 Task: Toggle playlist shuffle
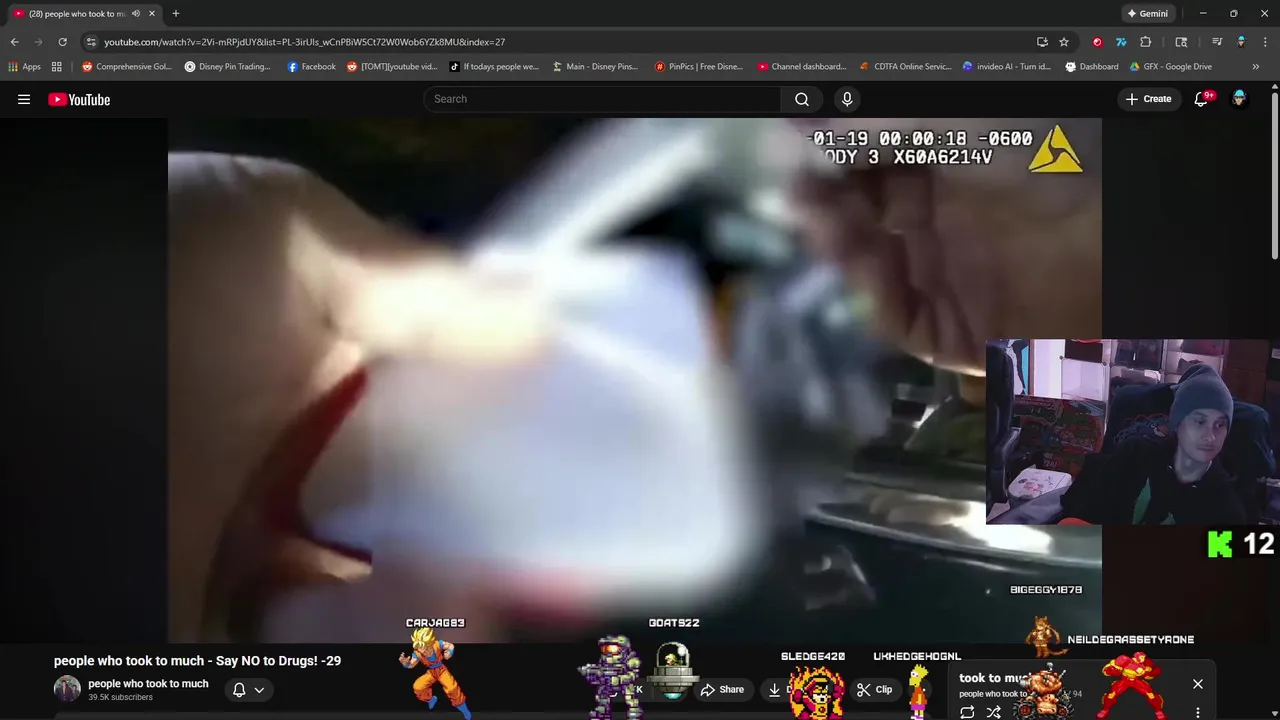click(x=993, y=713)
